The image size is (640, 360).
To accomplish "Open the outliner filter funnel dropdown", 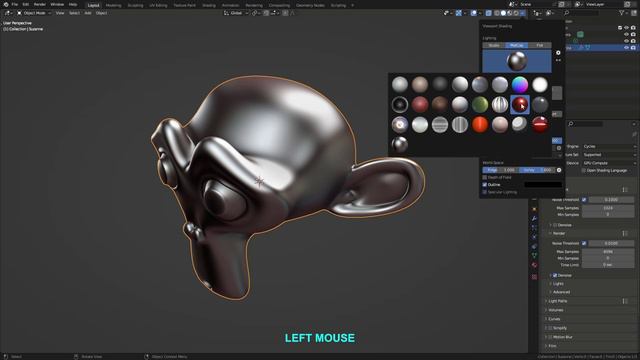I will pos(623,13).
